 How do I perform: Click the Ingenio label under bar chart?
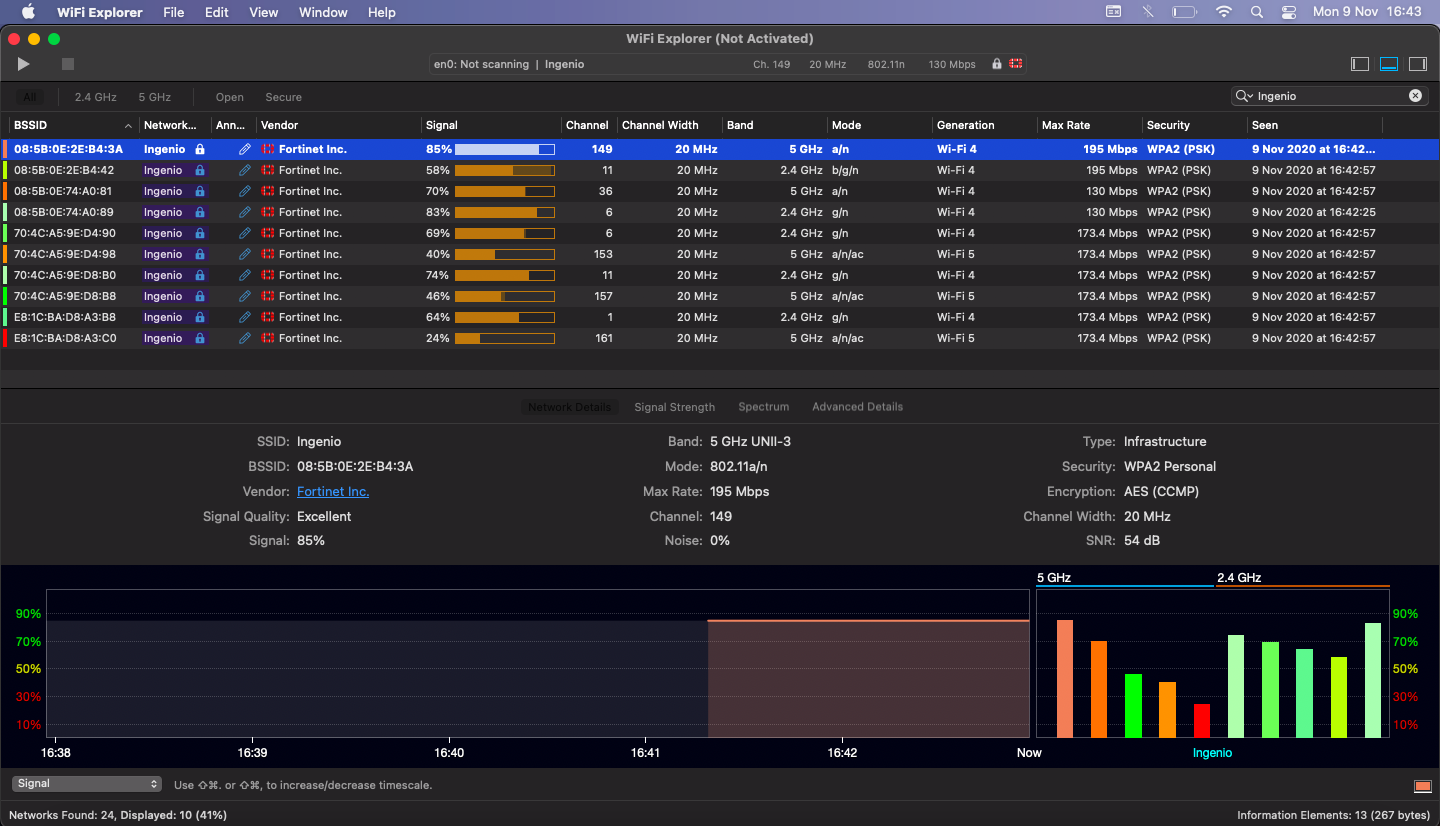tap(1212, 753)
